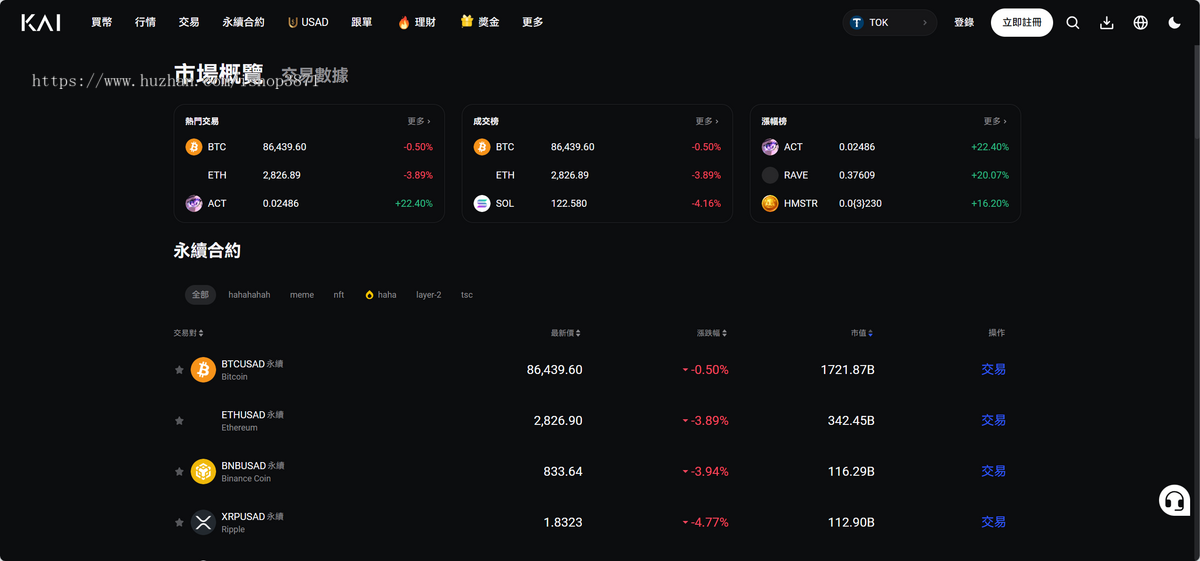The height and width of the screenshot is (561, 1200).
Task: Click the download app icon
Action: (x=1106, y=23)
